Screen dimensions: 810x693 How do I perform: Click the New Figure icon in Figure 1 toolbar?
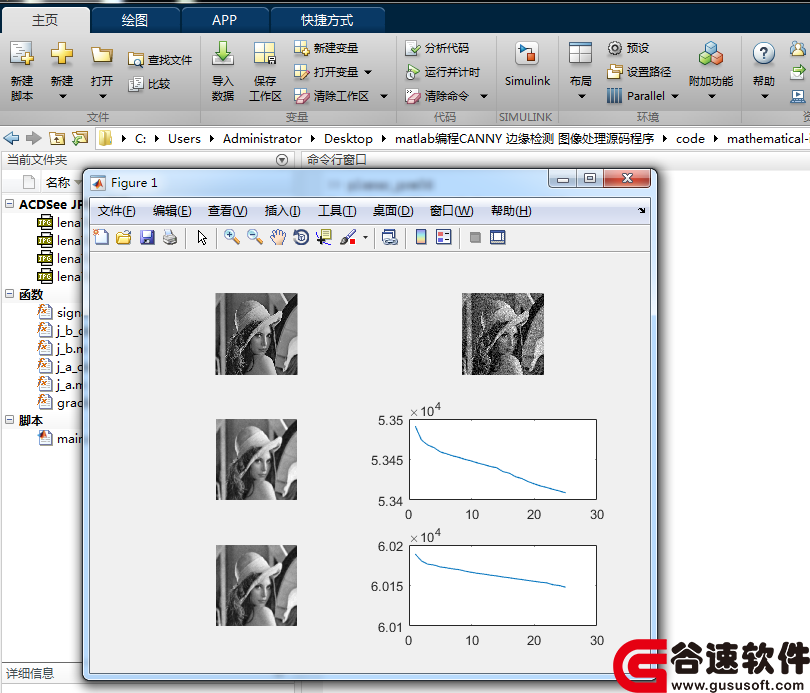pos(101,238)
